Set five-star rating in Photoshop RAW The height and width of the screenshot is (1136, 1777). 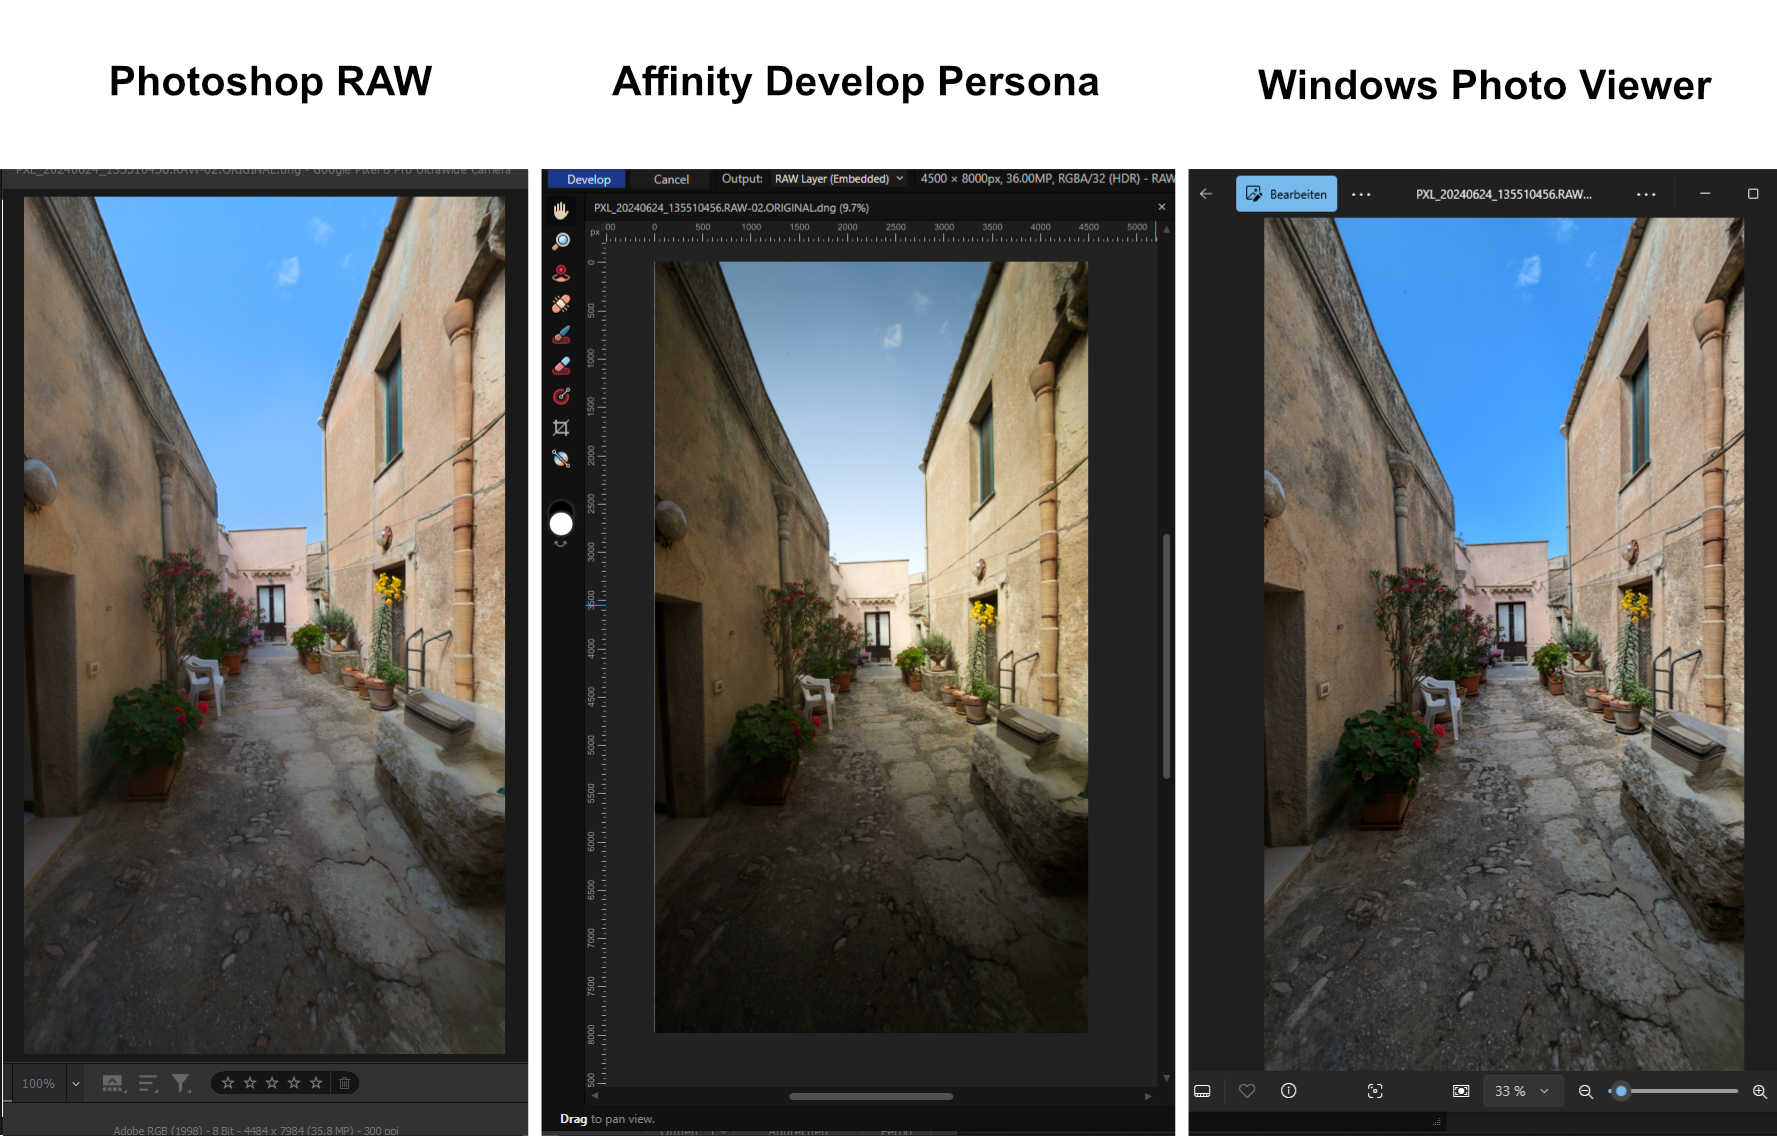(x=316, y=1083)
